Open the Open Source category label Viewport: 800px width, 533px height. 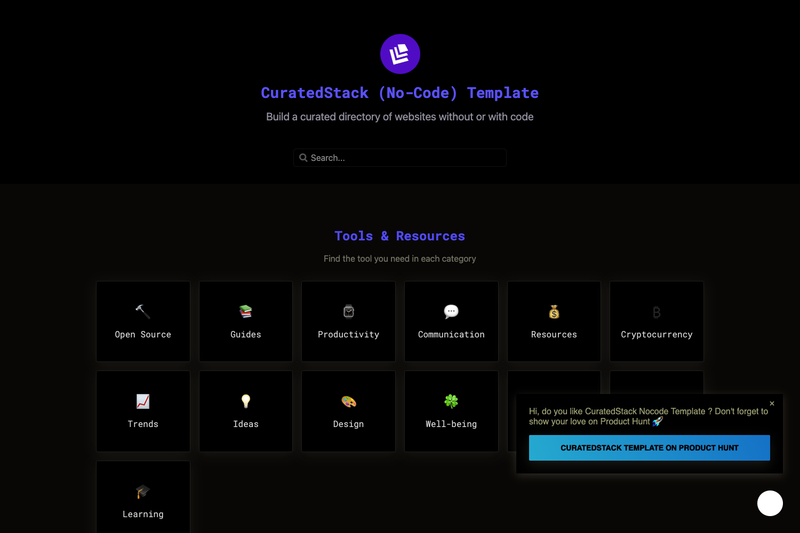click(x=143, y=335)
